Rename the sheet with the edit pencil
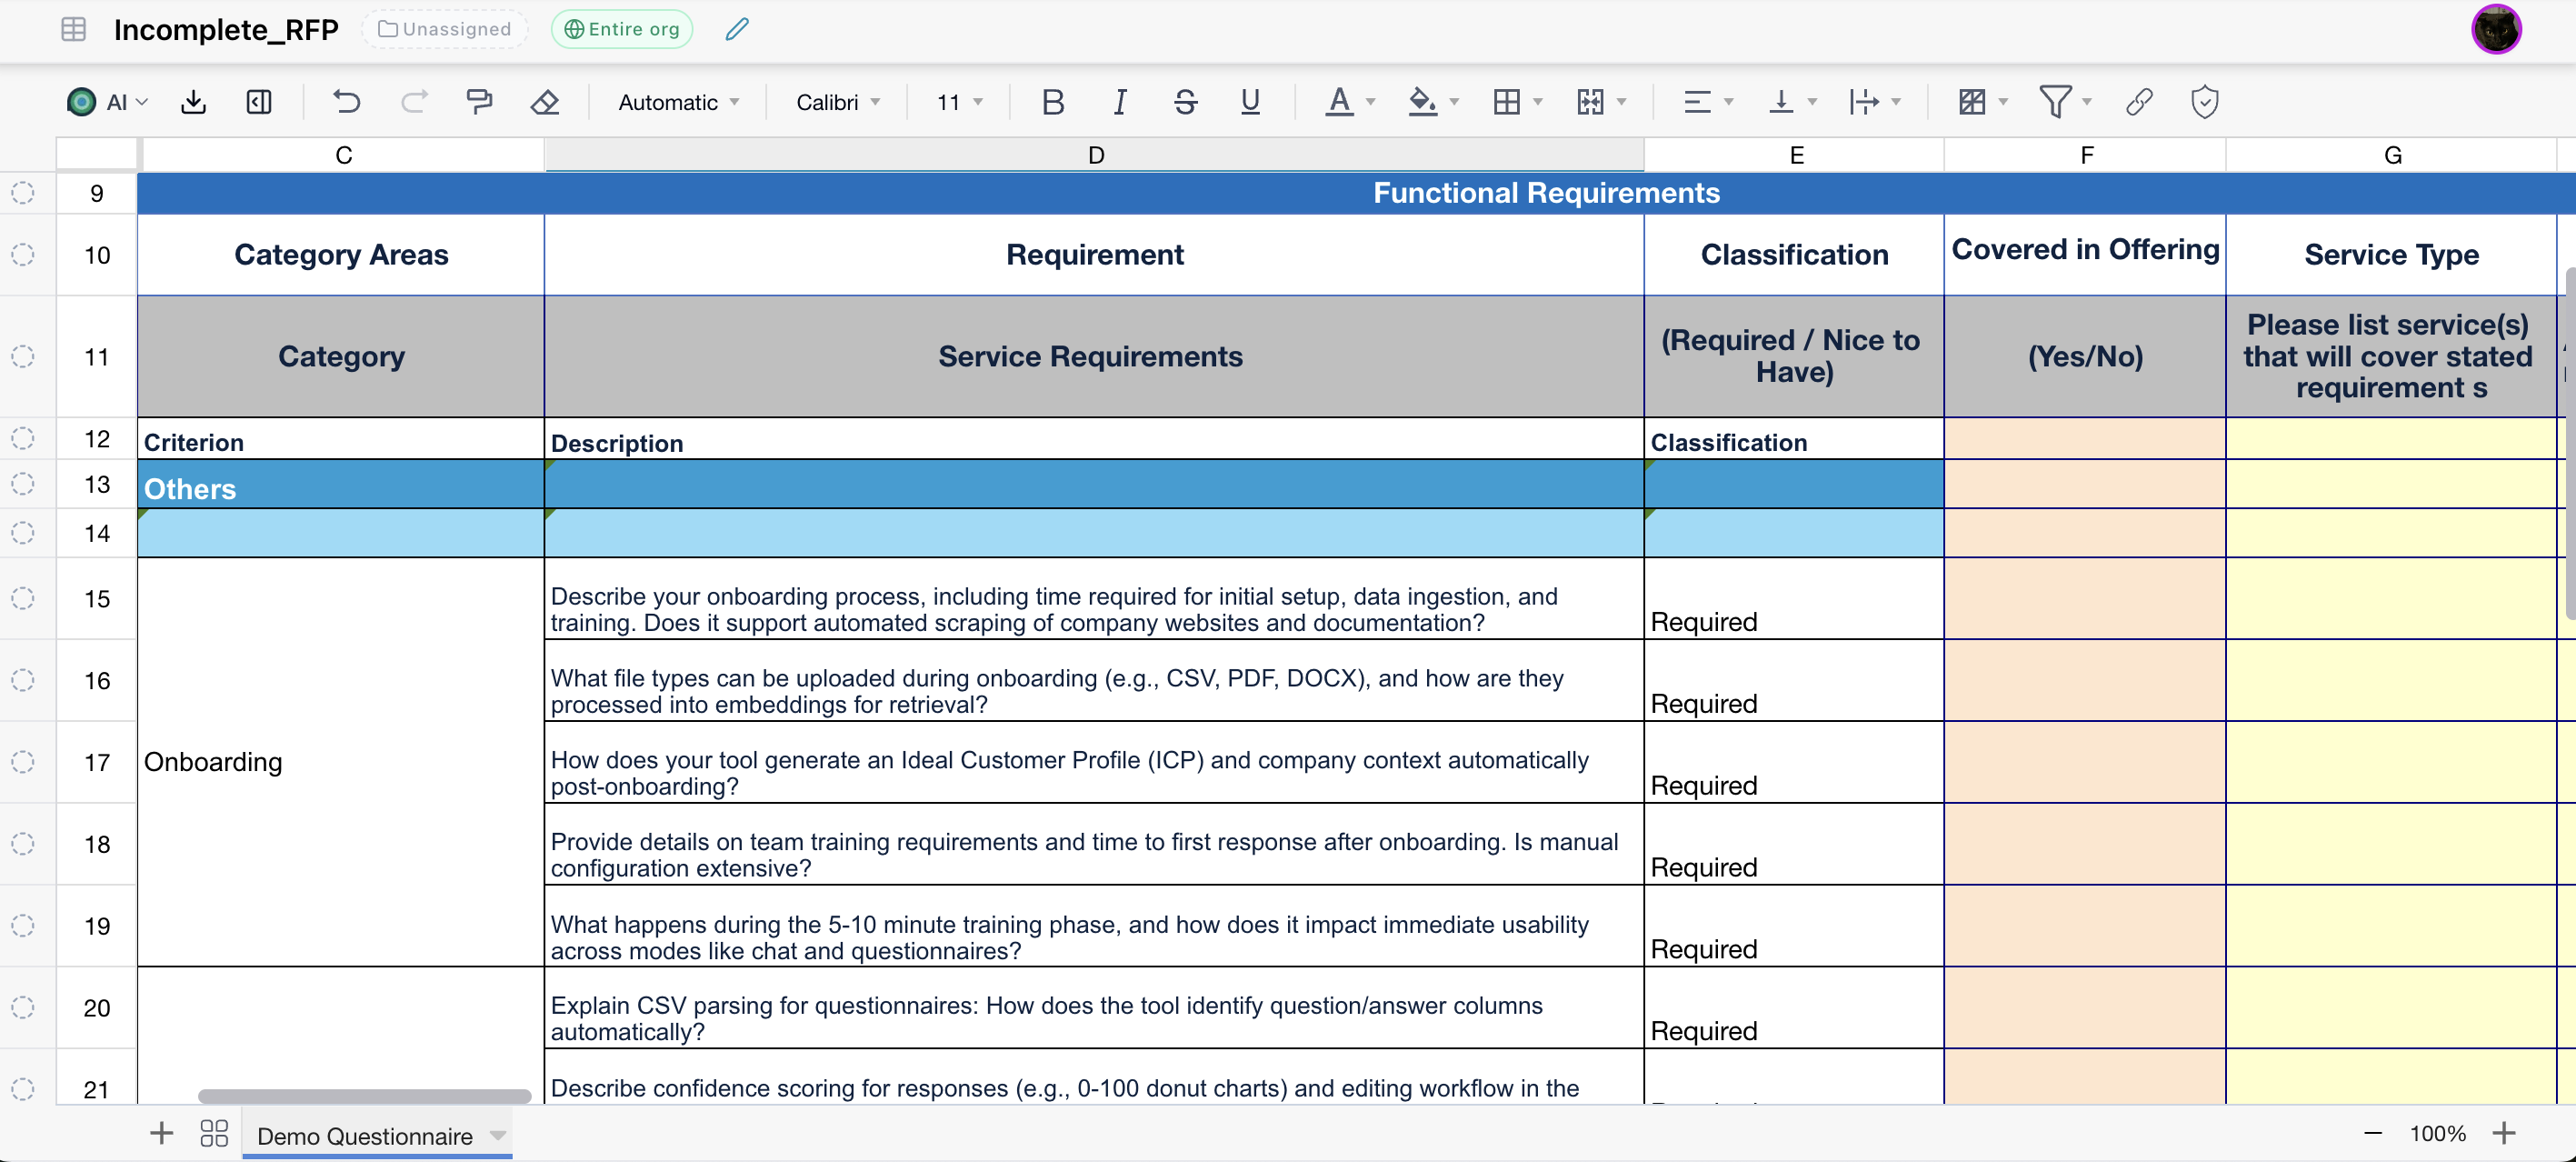 [x=736, y=29]
